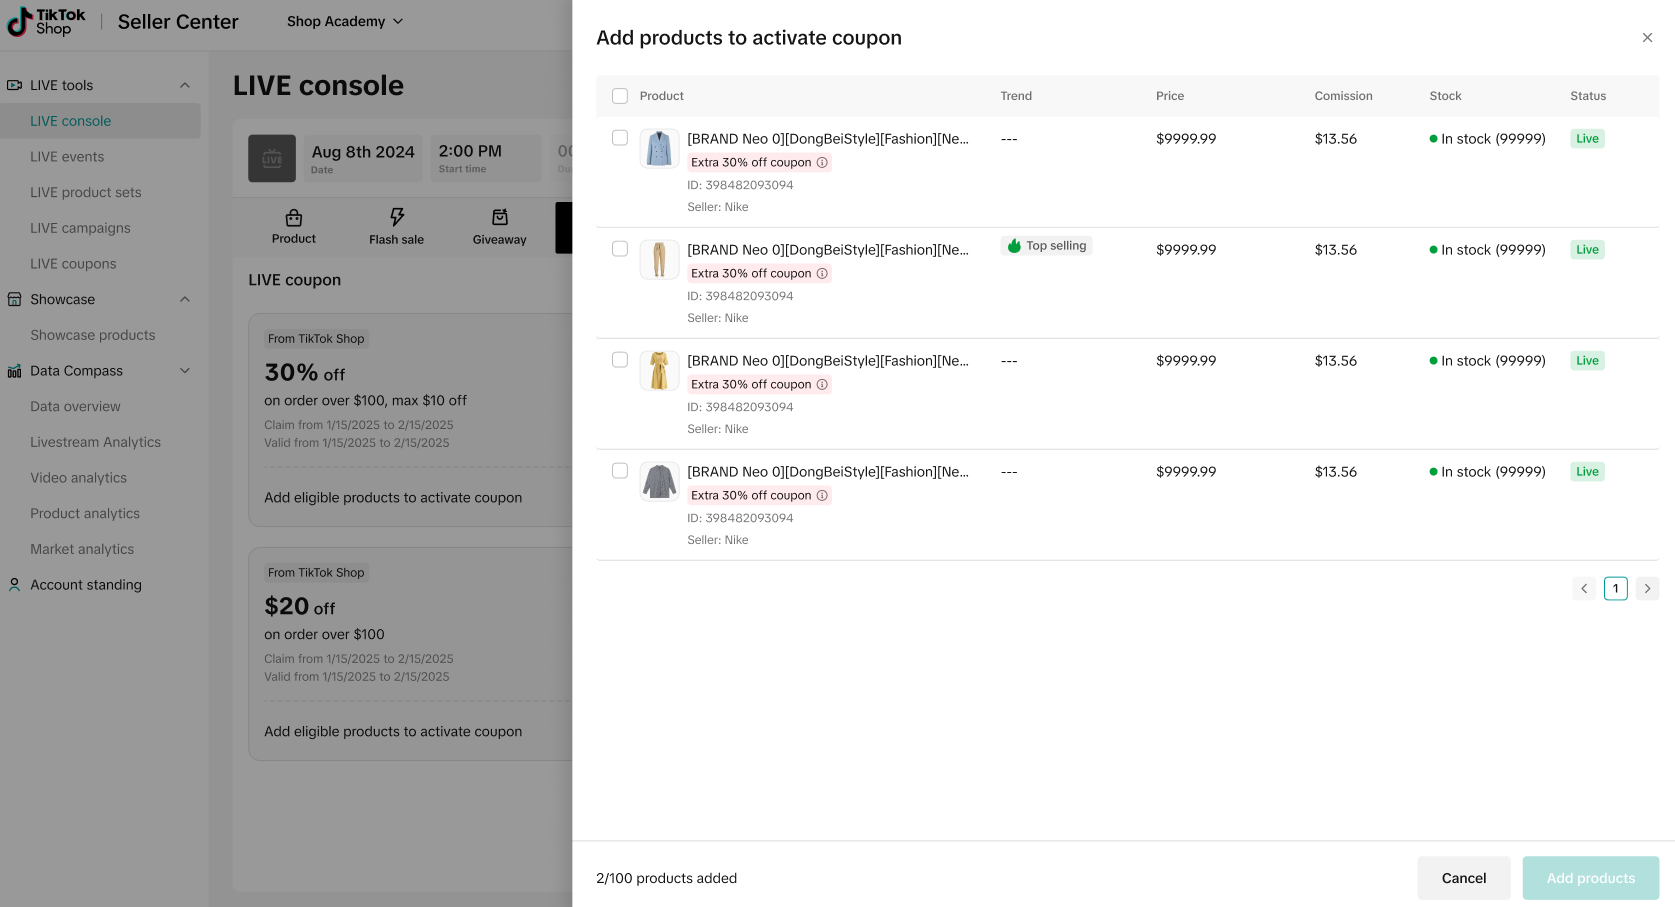Go to previous page arrow
Viewport: 1675px width, 907px height.
pos(1584,589)
